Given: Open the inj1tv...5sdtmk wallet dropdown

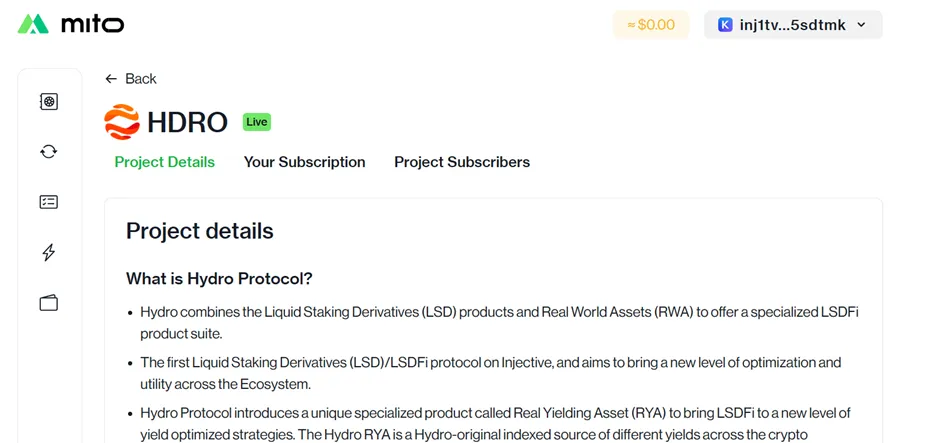Looking at the screenshot, I should click(793, 25).
